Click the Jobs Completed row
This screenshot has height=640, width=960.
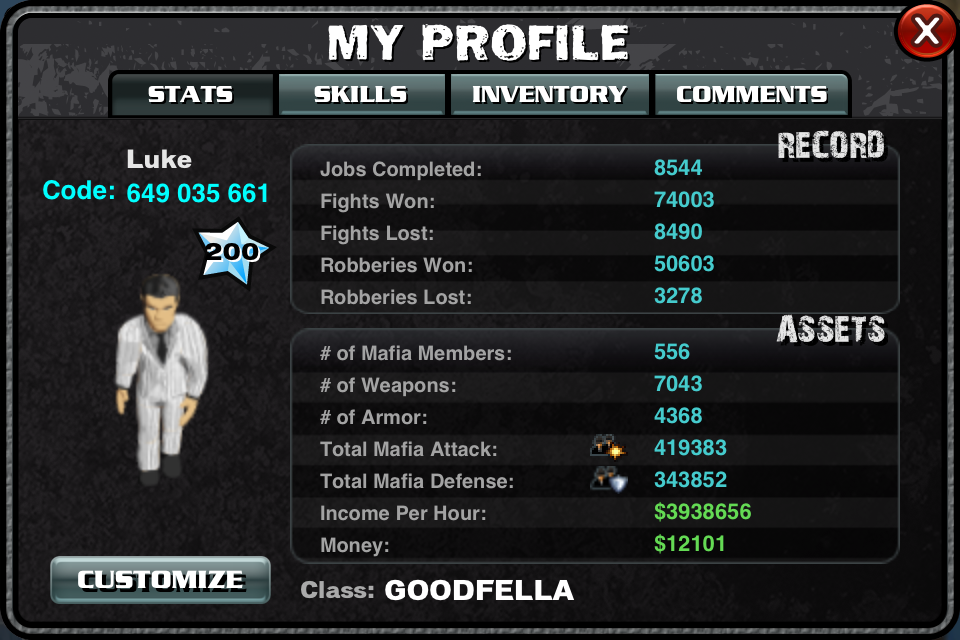click(595, 168)
